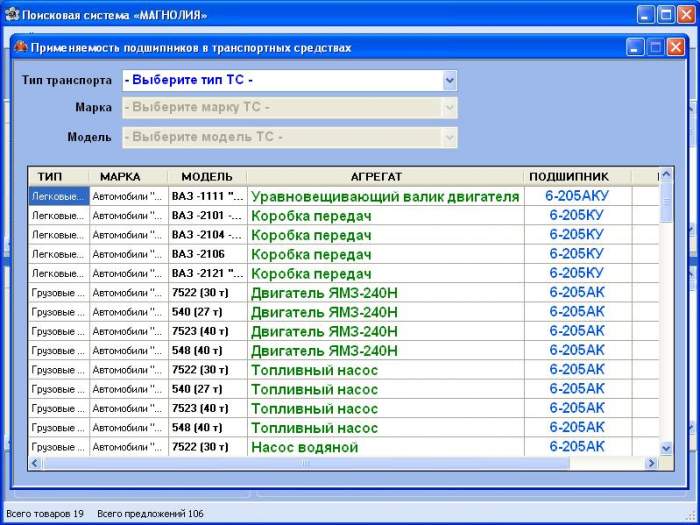Click 6-205КУ in the ВАЗ -2101 row
This screenshot has width=700, height=525.
(x=578, y=216)
